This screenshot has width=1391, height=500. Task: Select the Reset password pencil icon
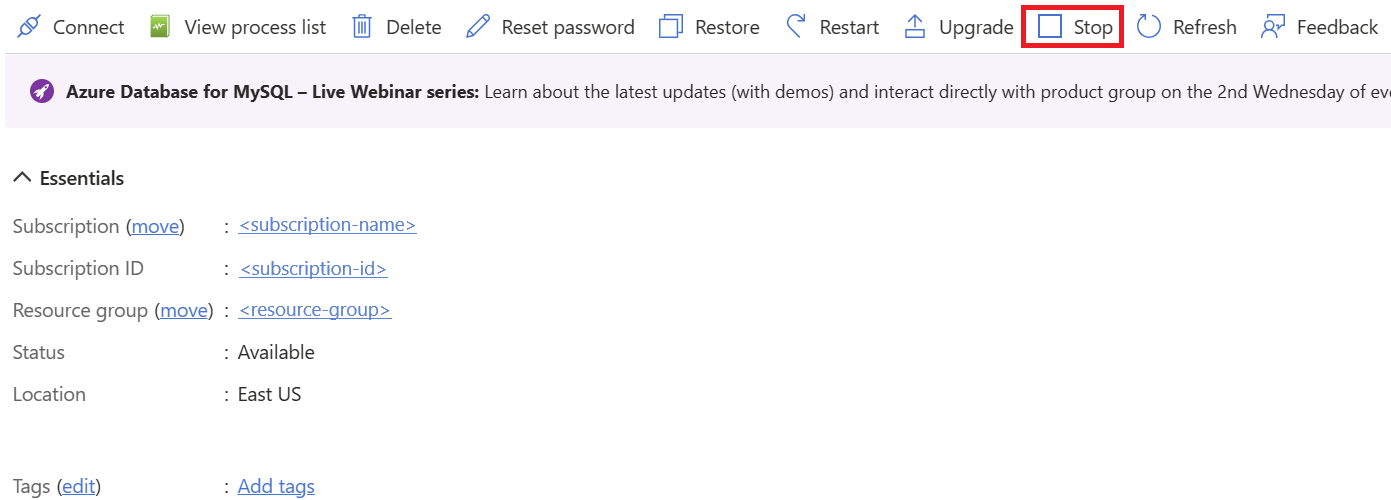pyautogui.click(x=478, y=27)
